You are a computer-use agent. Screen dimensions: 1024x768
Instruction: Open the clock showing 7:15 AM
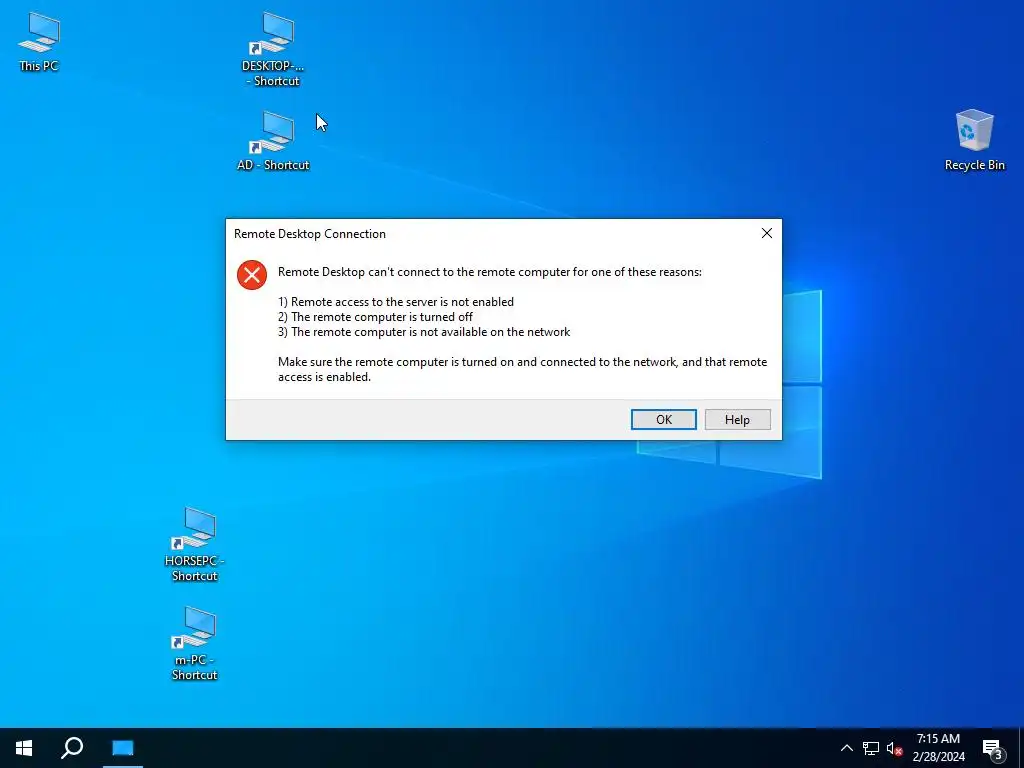(938, 748)
